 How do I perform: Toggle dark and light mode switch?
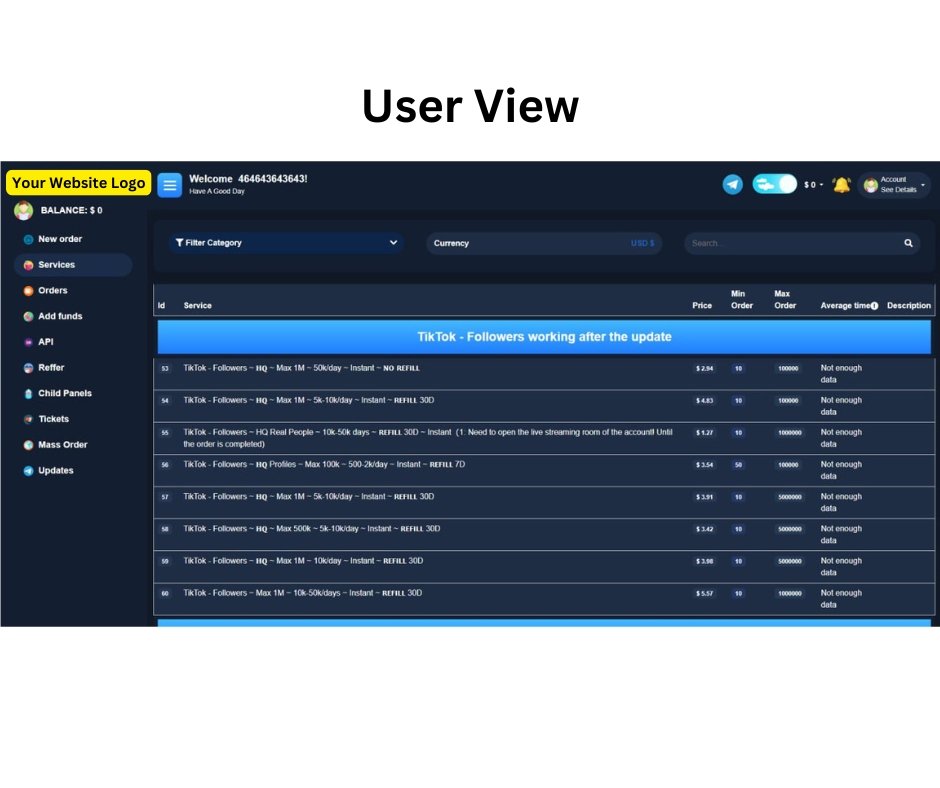click(774, 184)
